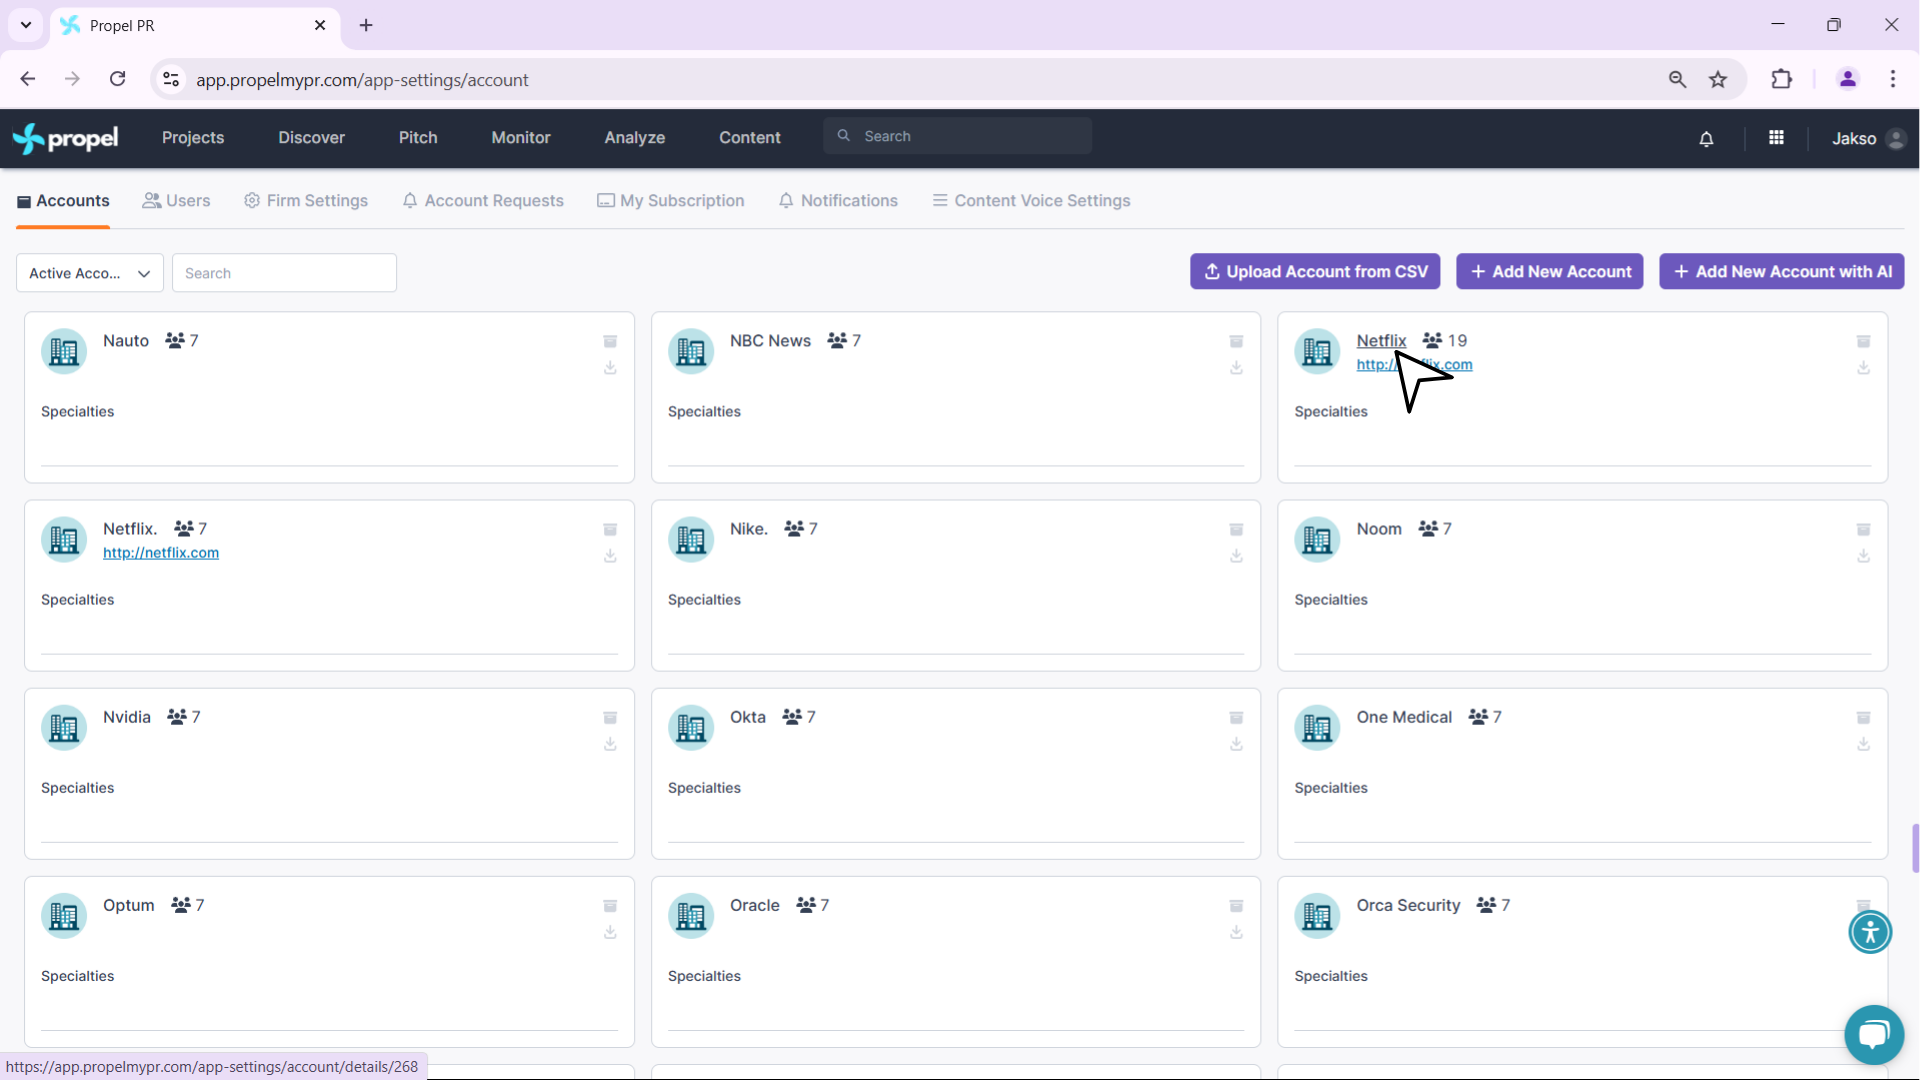Archive the NBC News account
This screenshot has height=1080, width=1920.
click(x=1236, y=342)
